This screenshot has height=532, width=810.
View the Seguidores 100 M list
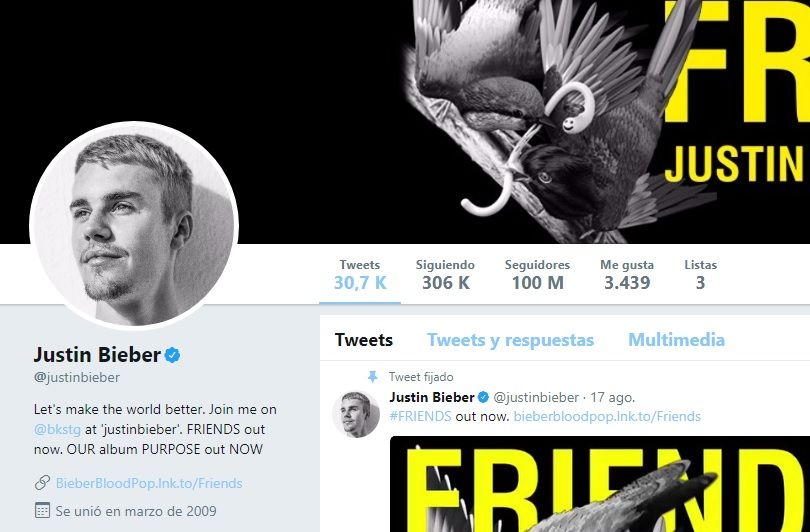tap(537, 275)
